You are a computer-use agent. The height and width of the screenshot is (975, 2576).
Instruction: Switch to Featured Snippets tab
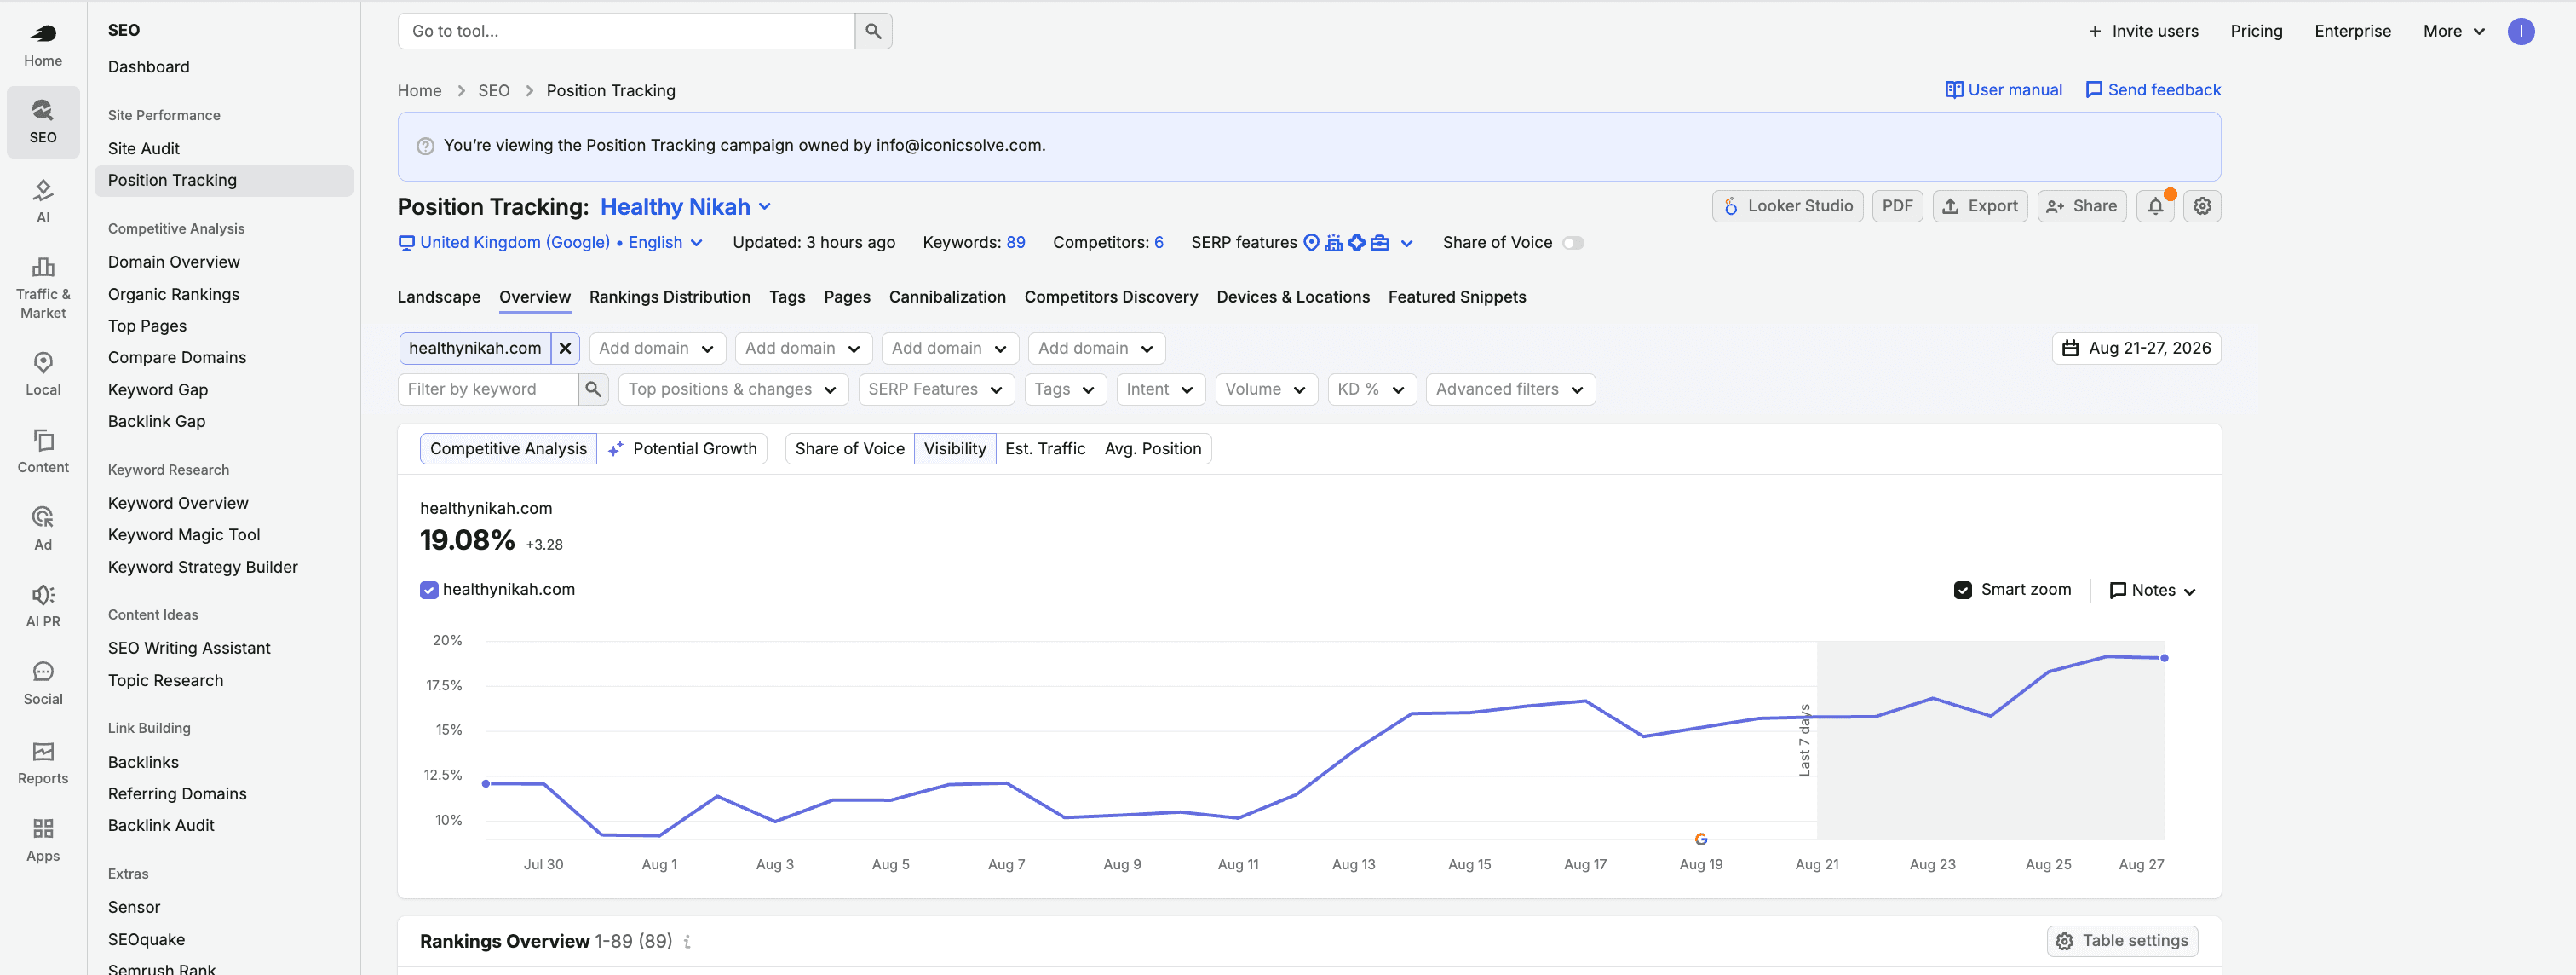click(x=1456, y=297)
